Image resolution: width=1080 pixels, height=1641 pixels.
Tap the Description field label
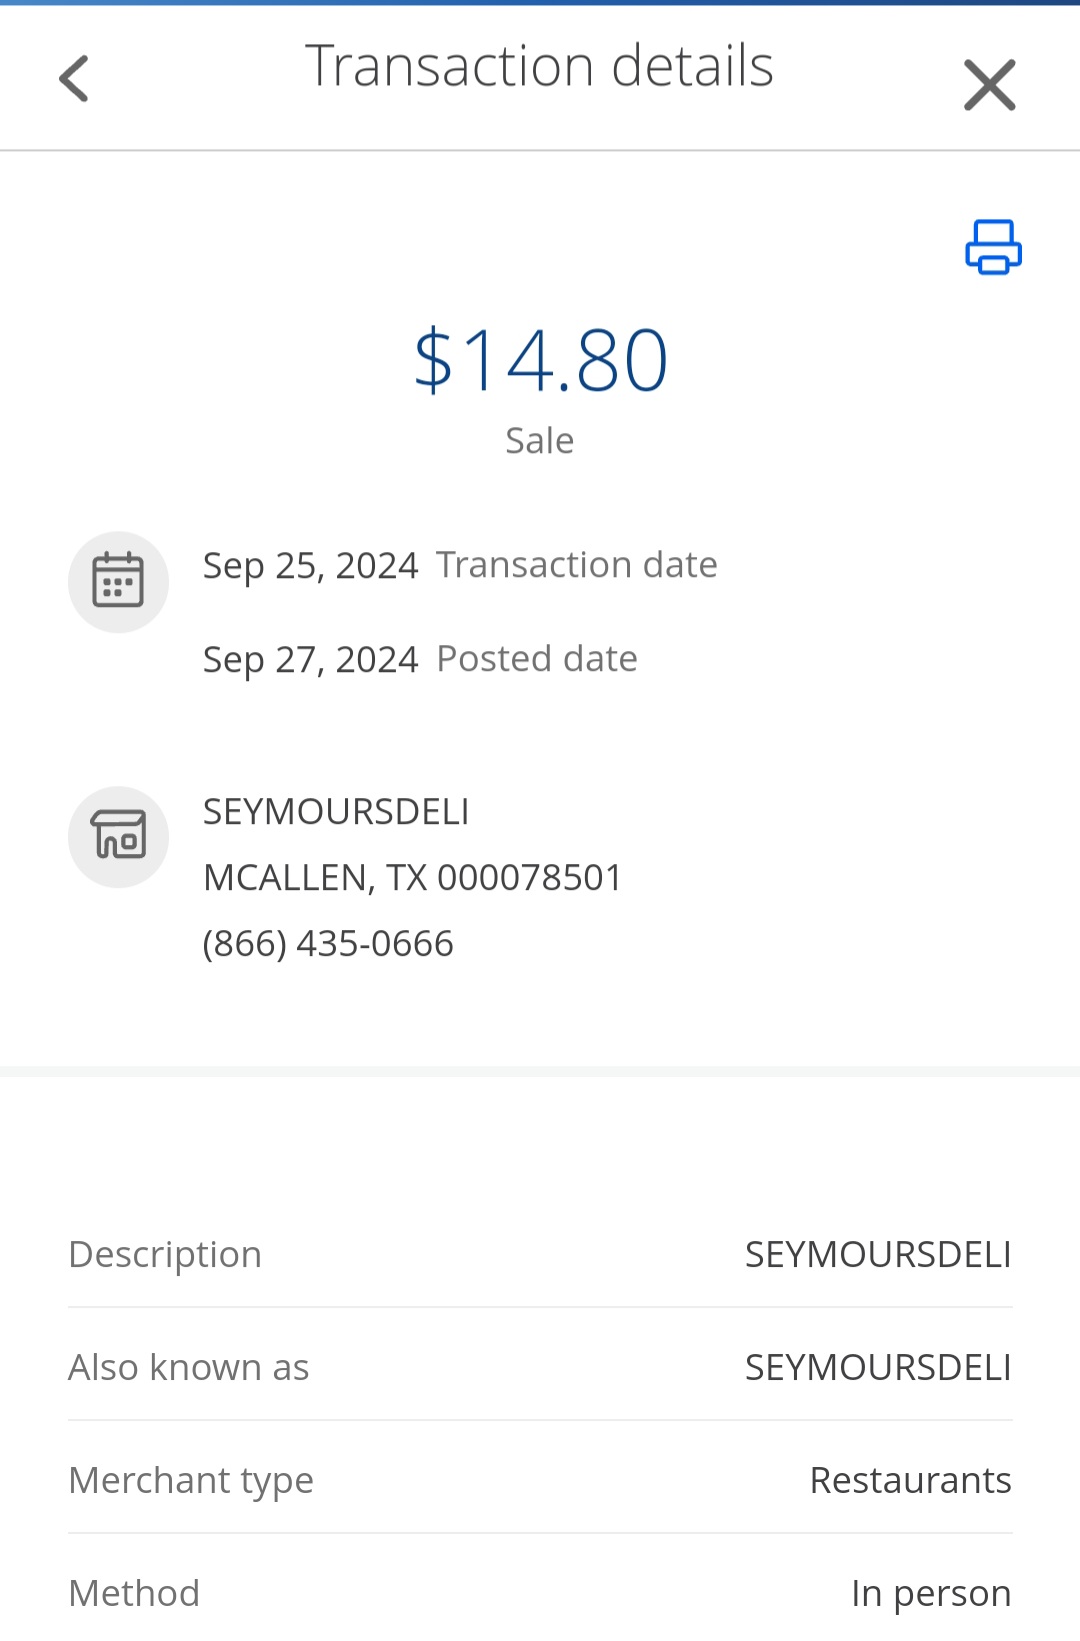point(165,1255)
